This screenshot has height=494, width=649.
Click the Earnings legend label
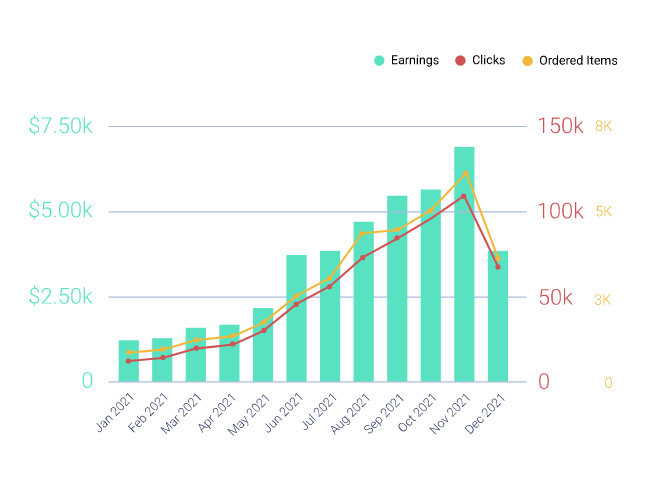coord(415,60)
